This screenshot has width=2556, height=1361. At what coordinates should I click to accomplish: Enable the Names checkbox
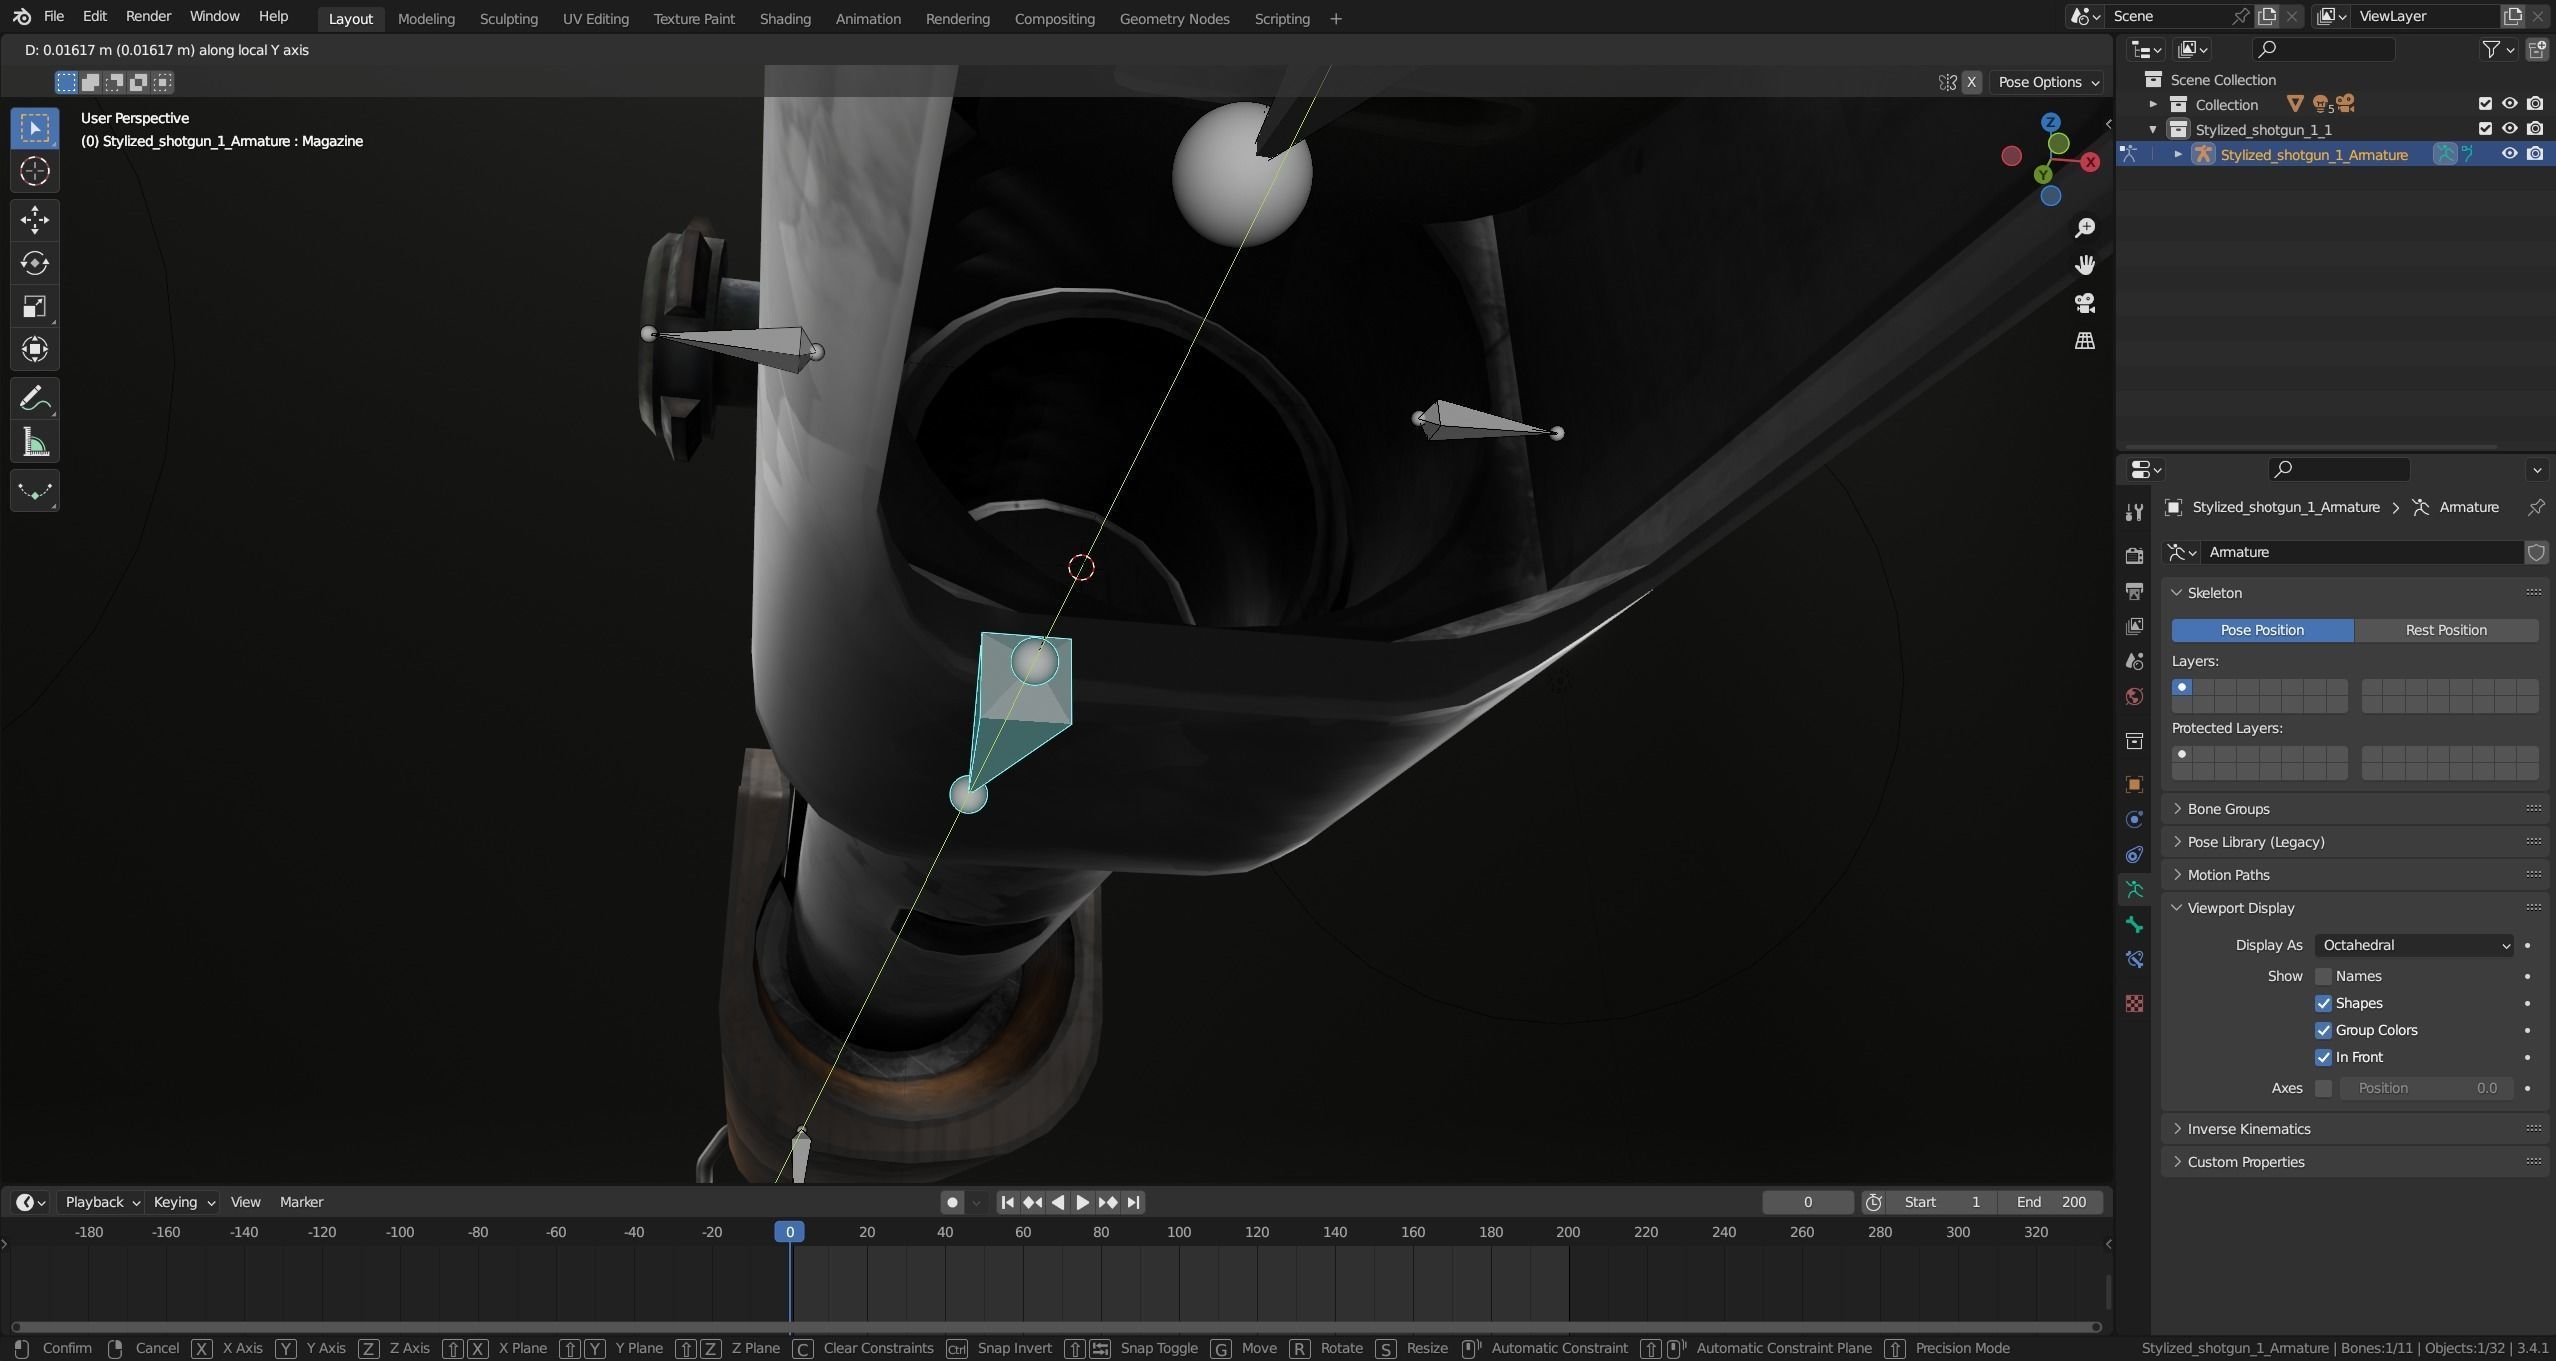2323,976
